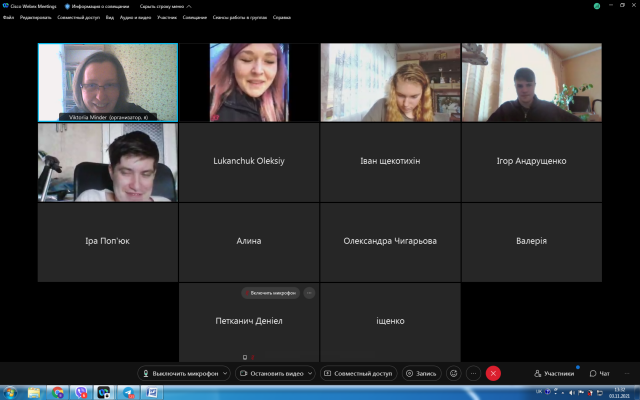Stop camera via Остановить видео
Image resolution: width=640 pixels, height=400 pixels.
272,373
